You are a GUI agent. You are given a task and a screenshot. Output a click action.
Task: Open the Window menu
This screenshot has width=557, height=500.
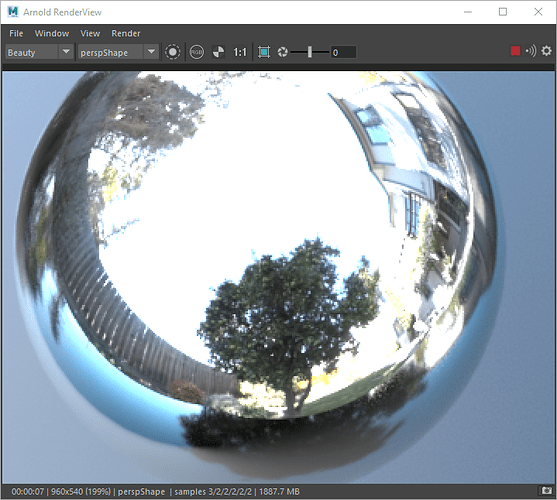52,33
